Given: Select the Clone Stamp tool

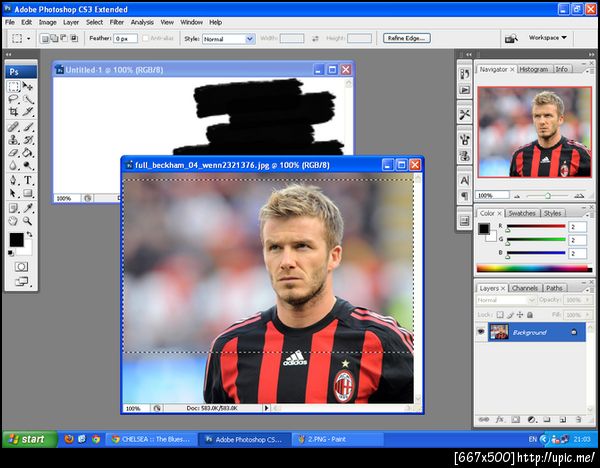Looking at the screenshot, I should point(14,140).
